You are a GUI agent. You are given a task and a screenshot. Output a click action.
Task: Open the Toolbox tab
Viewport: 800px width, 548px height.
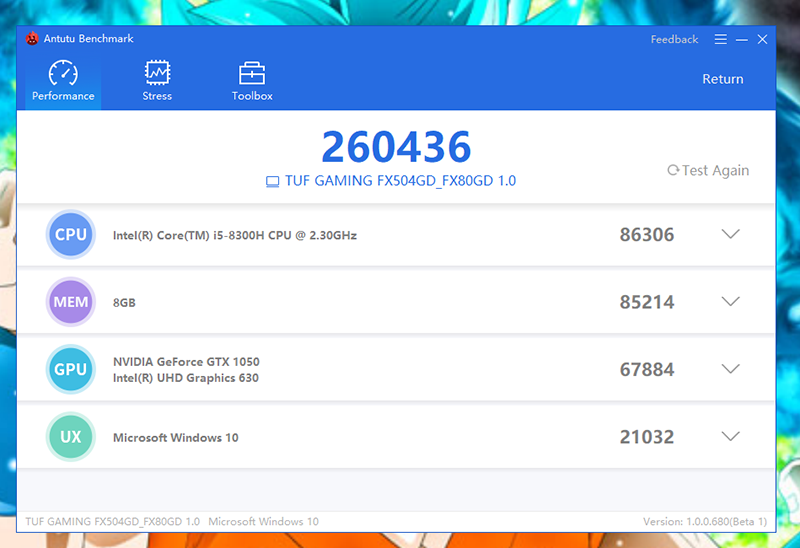click(x=252, y=81)
